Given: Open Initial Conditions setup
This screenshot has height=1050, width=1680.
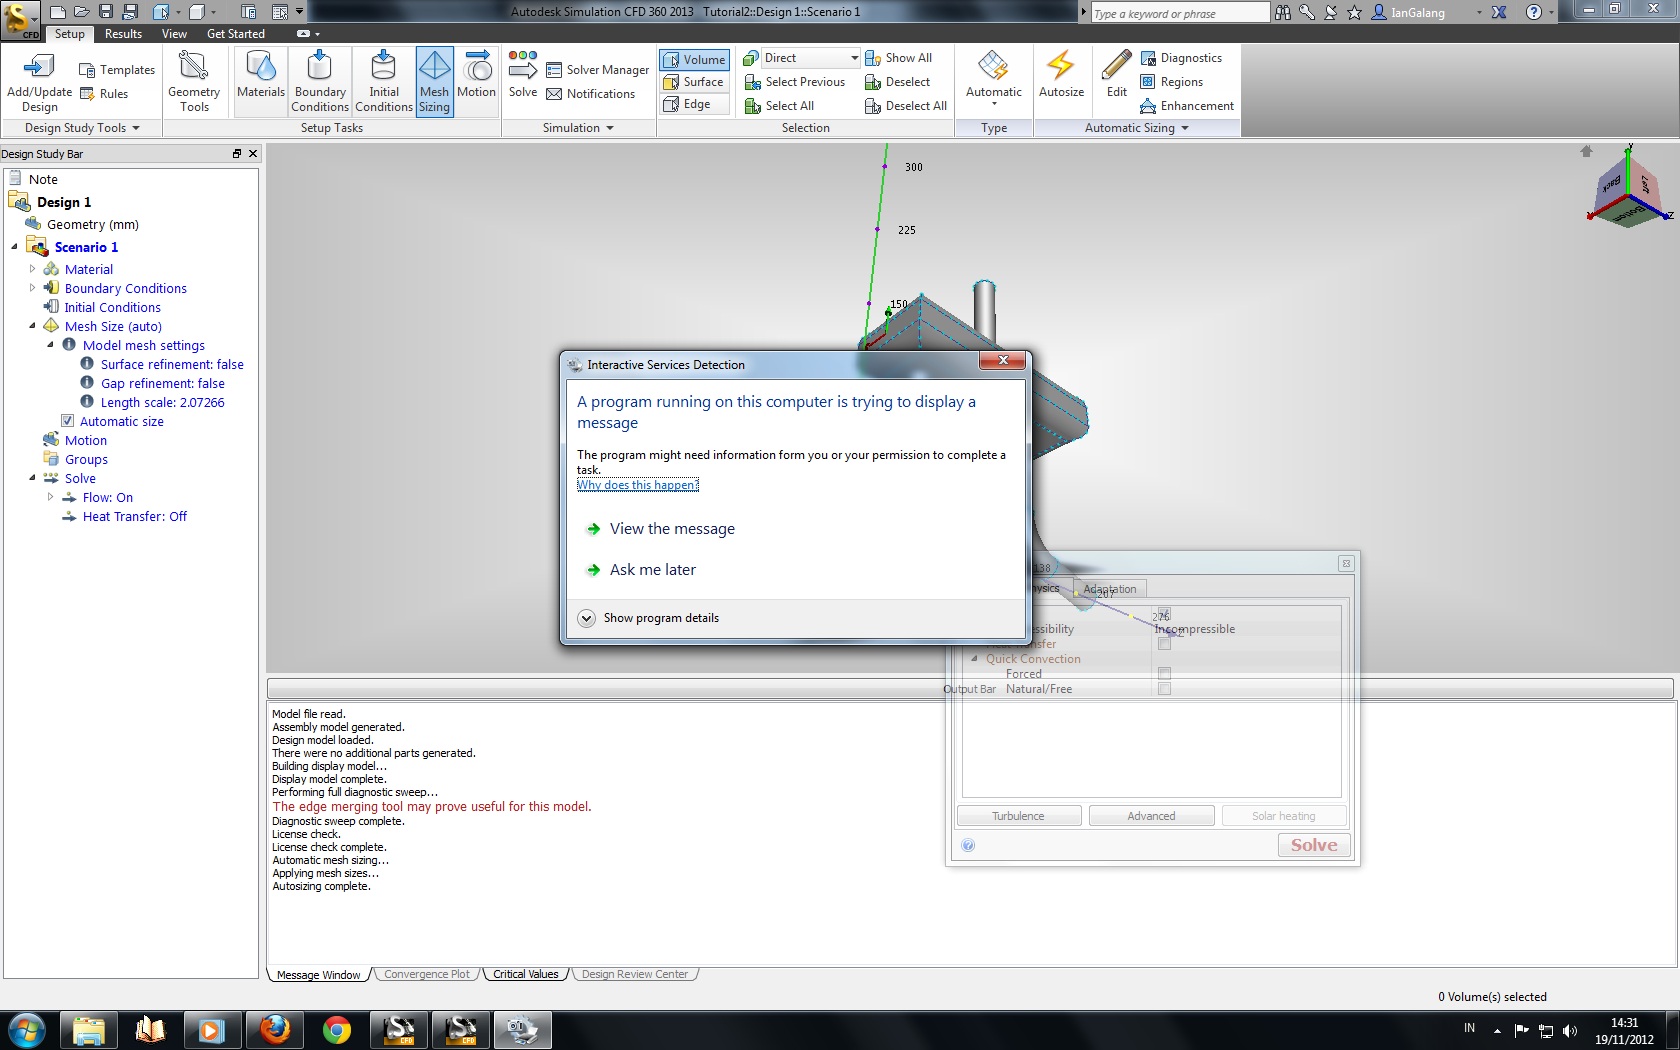Looking at the screenshot, I should click(383, 80).
